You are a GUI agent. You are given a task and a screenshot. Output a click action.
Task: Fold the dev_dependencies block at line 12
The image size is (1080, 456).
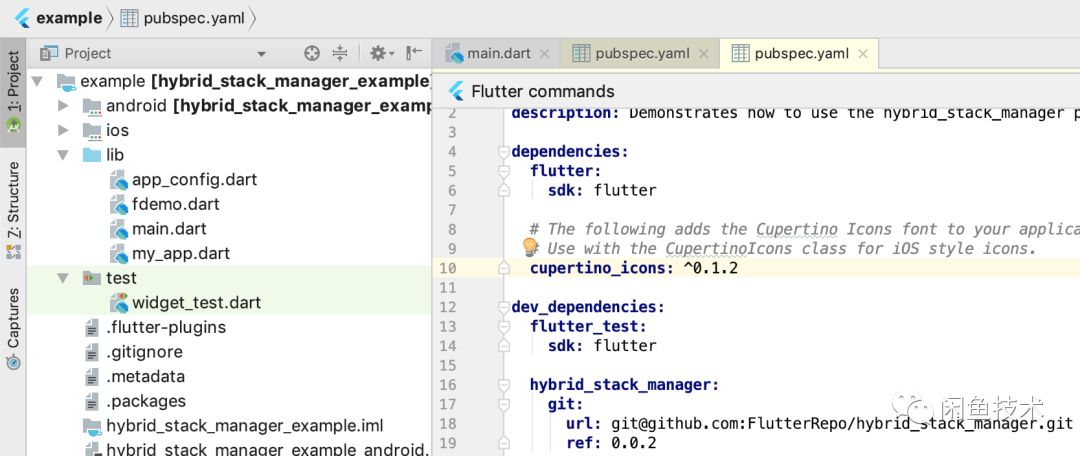504,307
